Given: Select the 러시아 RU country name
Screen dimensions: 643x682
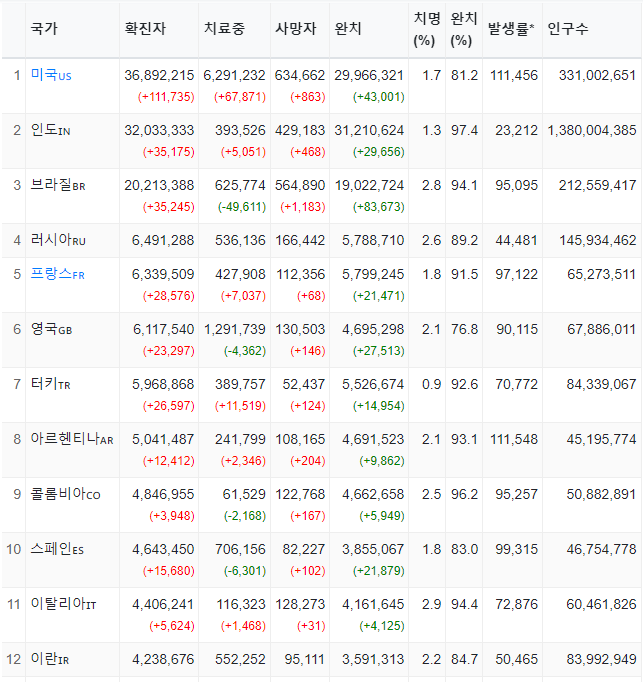Looking at the screenshot, I should tap(58, 240).
